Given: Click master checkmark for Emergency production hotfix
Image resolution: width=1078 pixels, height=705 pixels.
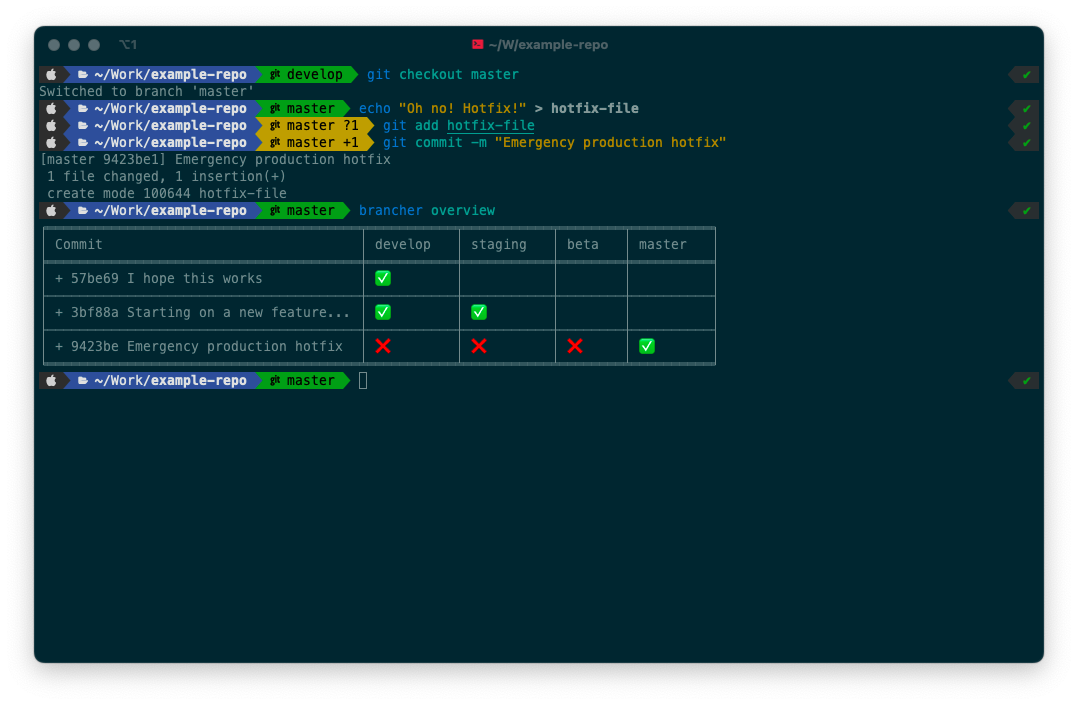Looking at the screenshot, I should pyautogui.click(x=647, y=346).
